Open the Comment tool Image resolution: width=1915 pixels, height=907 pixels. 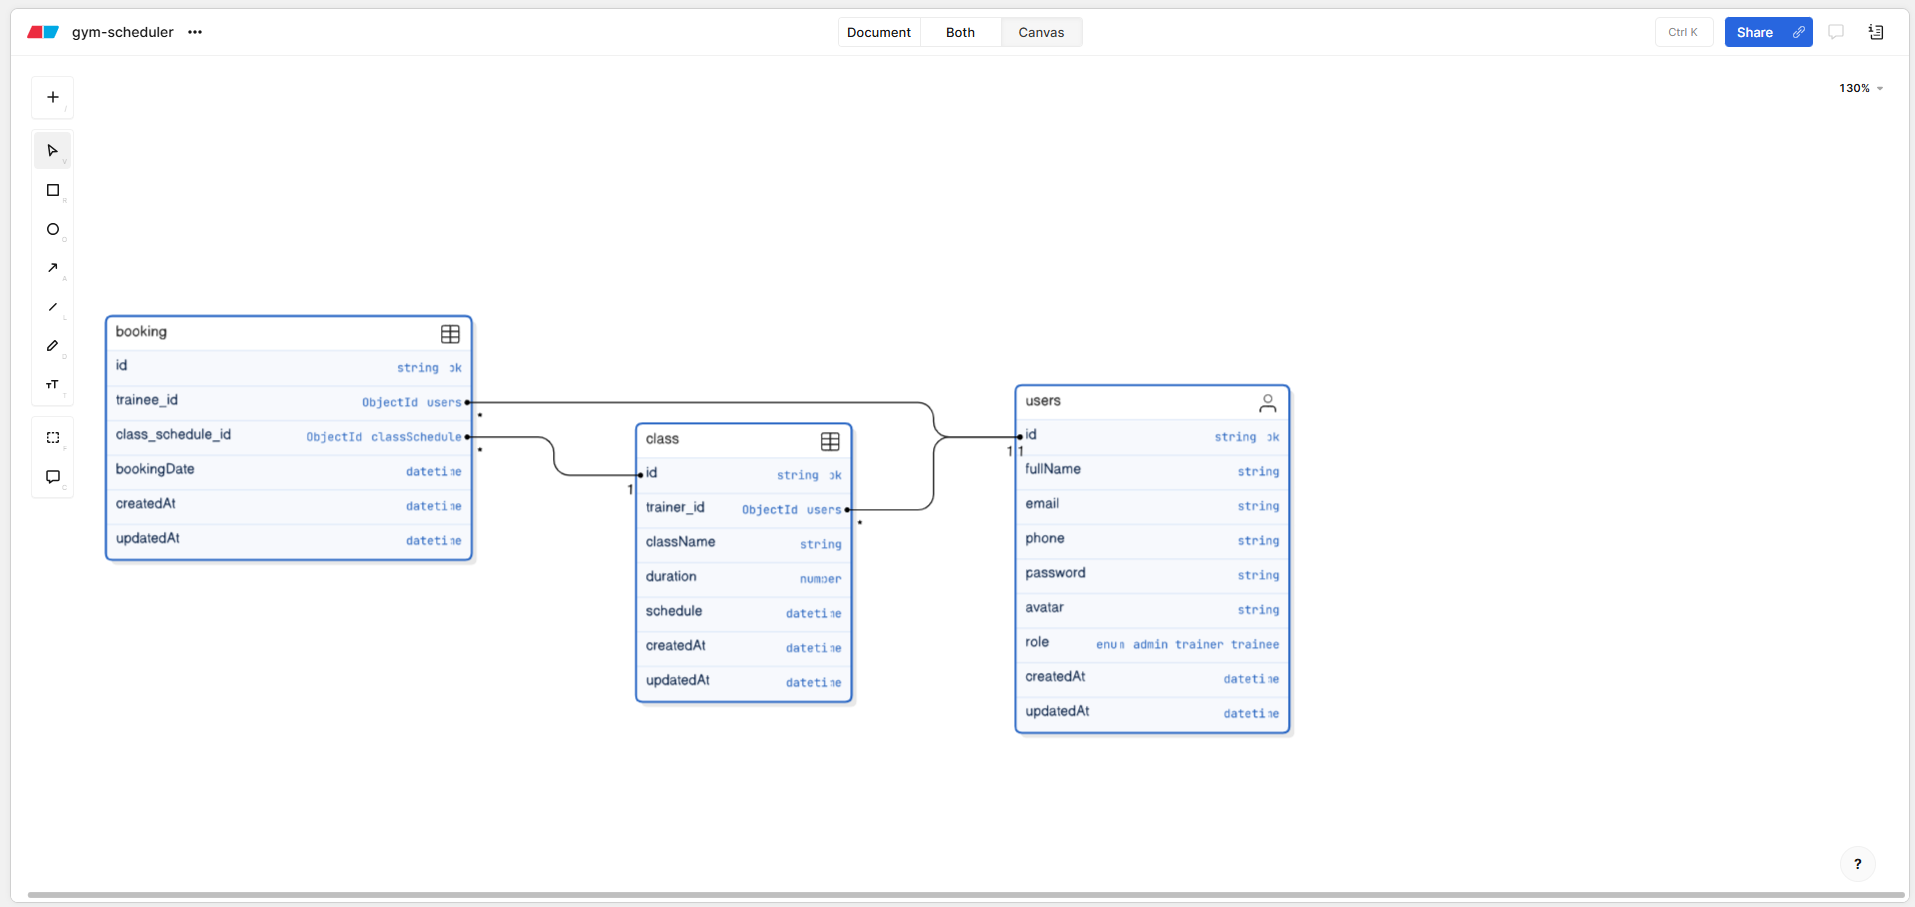tap(52, 477)
